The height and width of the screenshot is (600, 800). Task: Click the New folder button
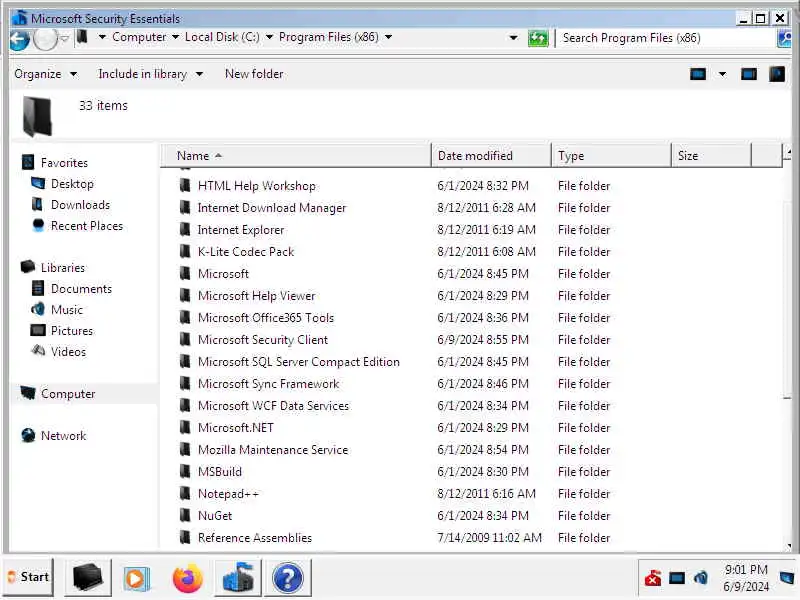tap(254, 74)
